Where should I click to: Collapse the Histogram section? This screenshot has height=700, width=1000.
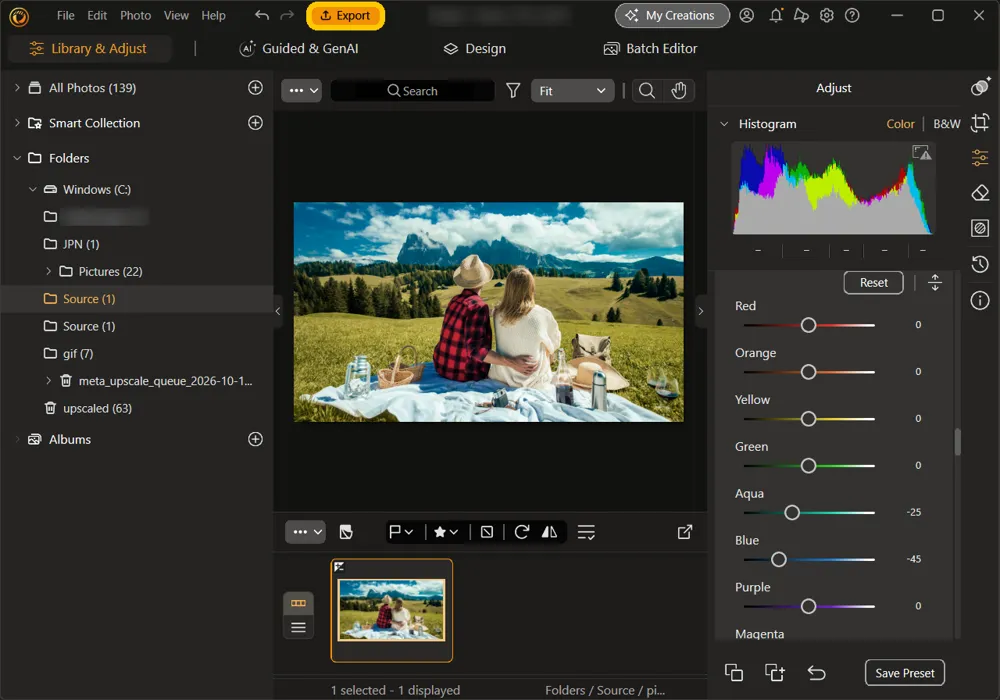(x=724, y=124)
